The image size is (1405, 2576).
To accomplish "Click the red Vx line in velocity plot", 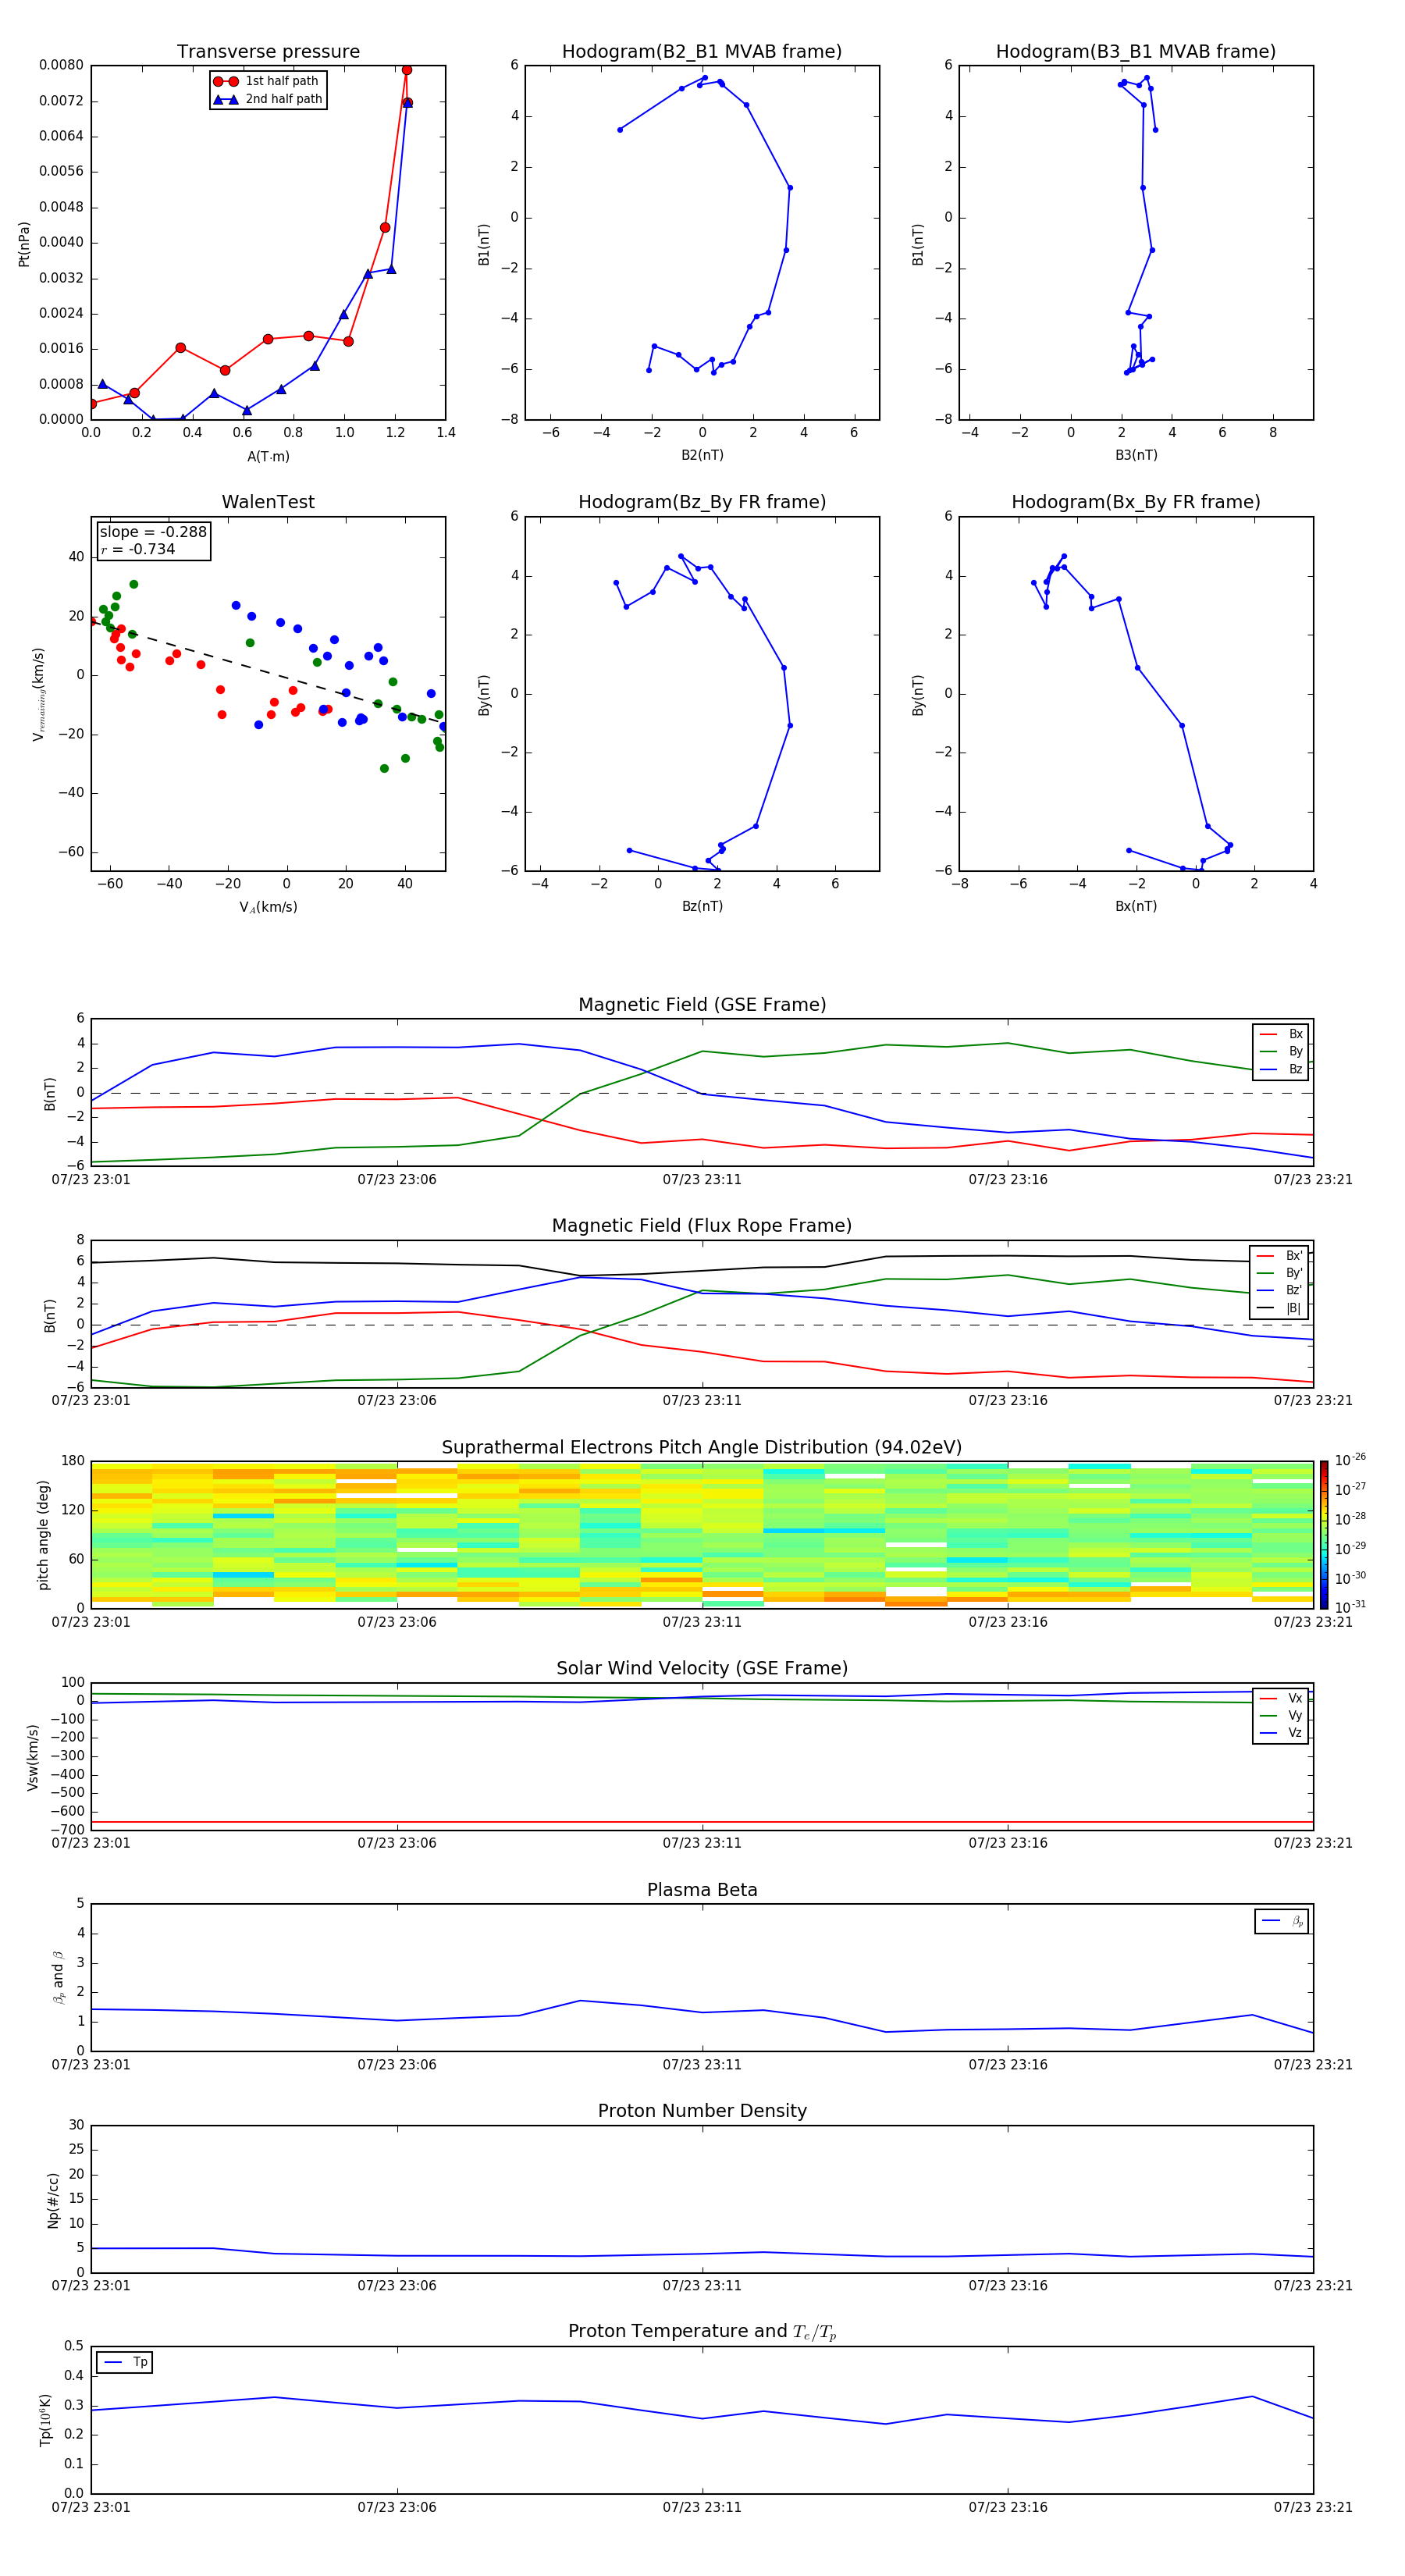I will point(702,1822).
